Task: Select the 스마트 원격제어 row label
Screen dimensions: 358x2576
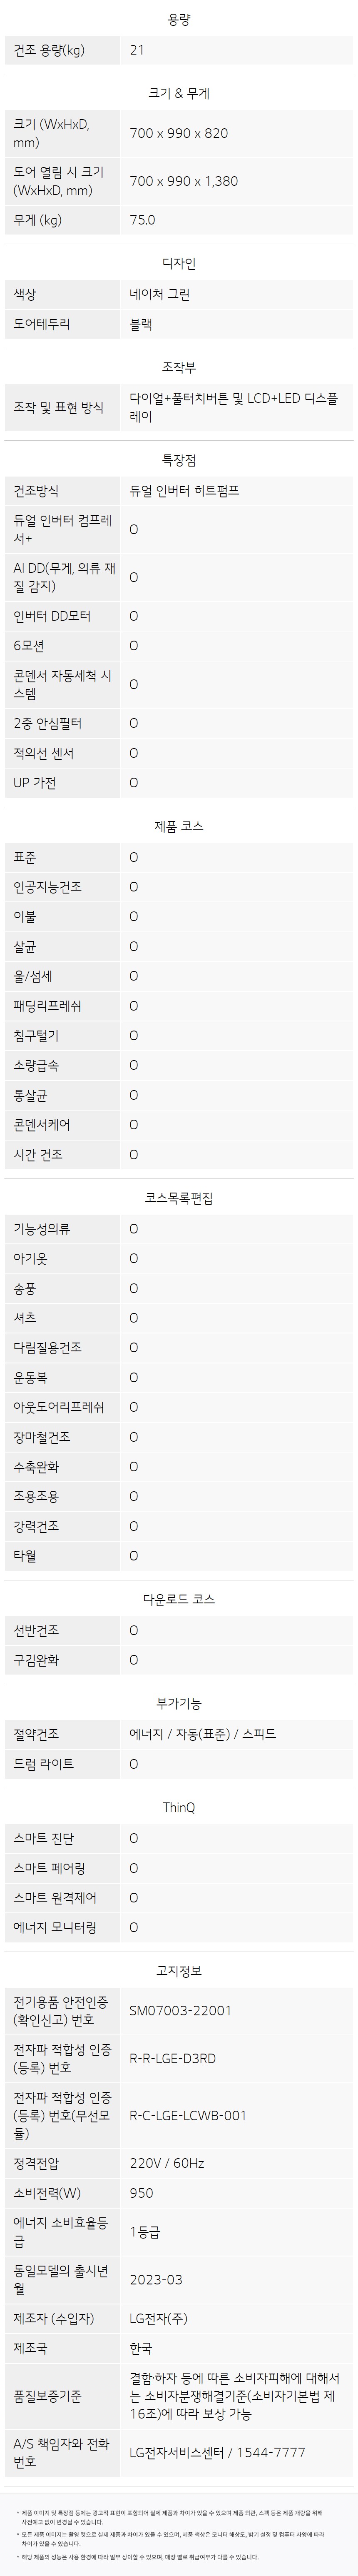Action: click(x=55, y=1898)
